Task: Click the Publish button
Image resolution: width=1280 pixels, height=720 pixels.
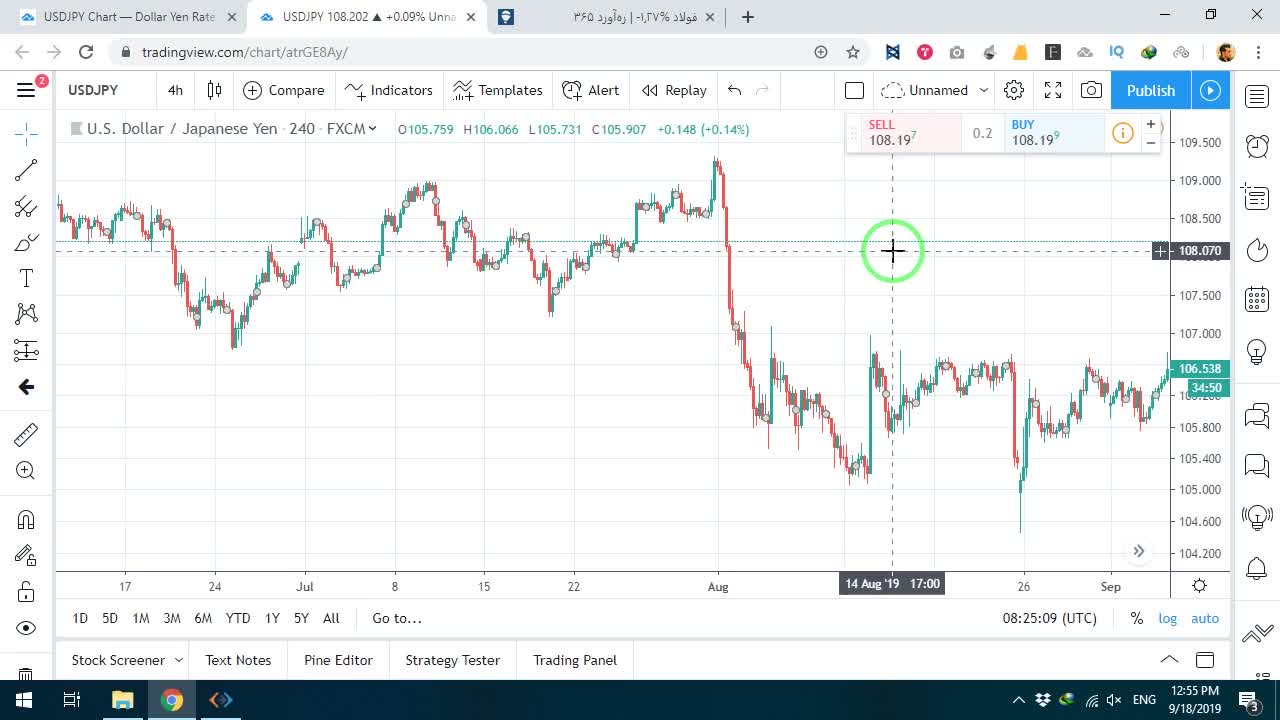Action: click(x=1151, y=90)
